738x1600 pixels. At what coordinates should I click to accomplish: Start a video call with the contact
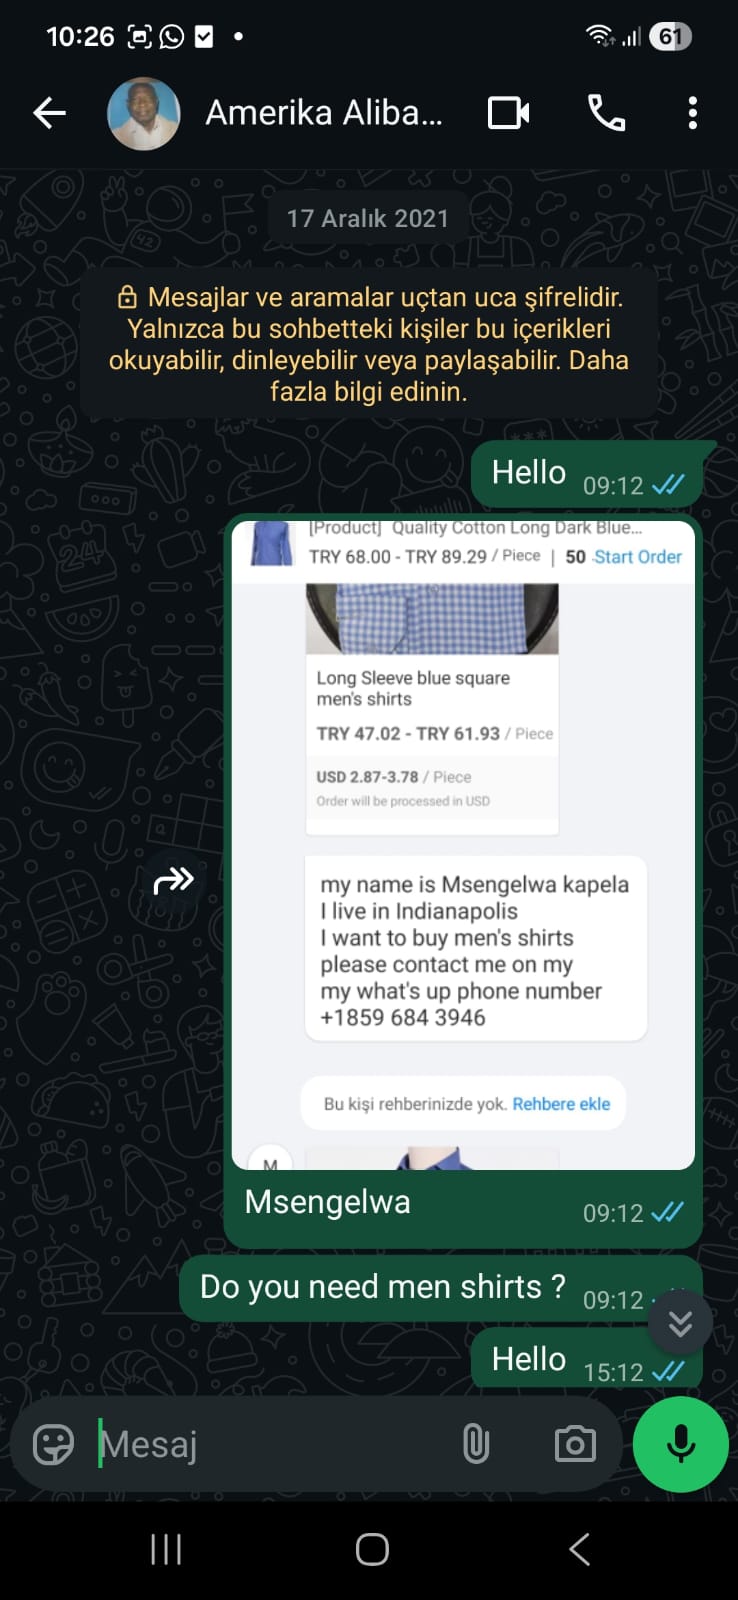click(508, 113)
